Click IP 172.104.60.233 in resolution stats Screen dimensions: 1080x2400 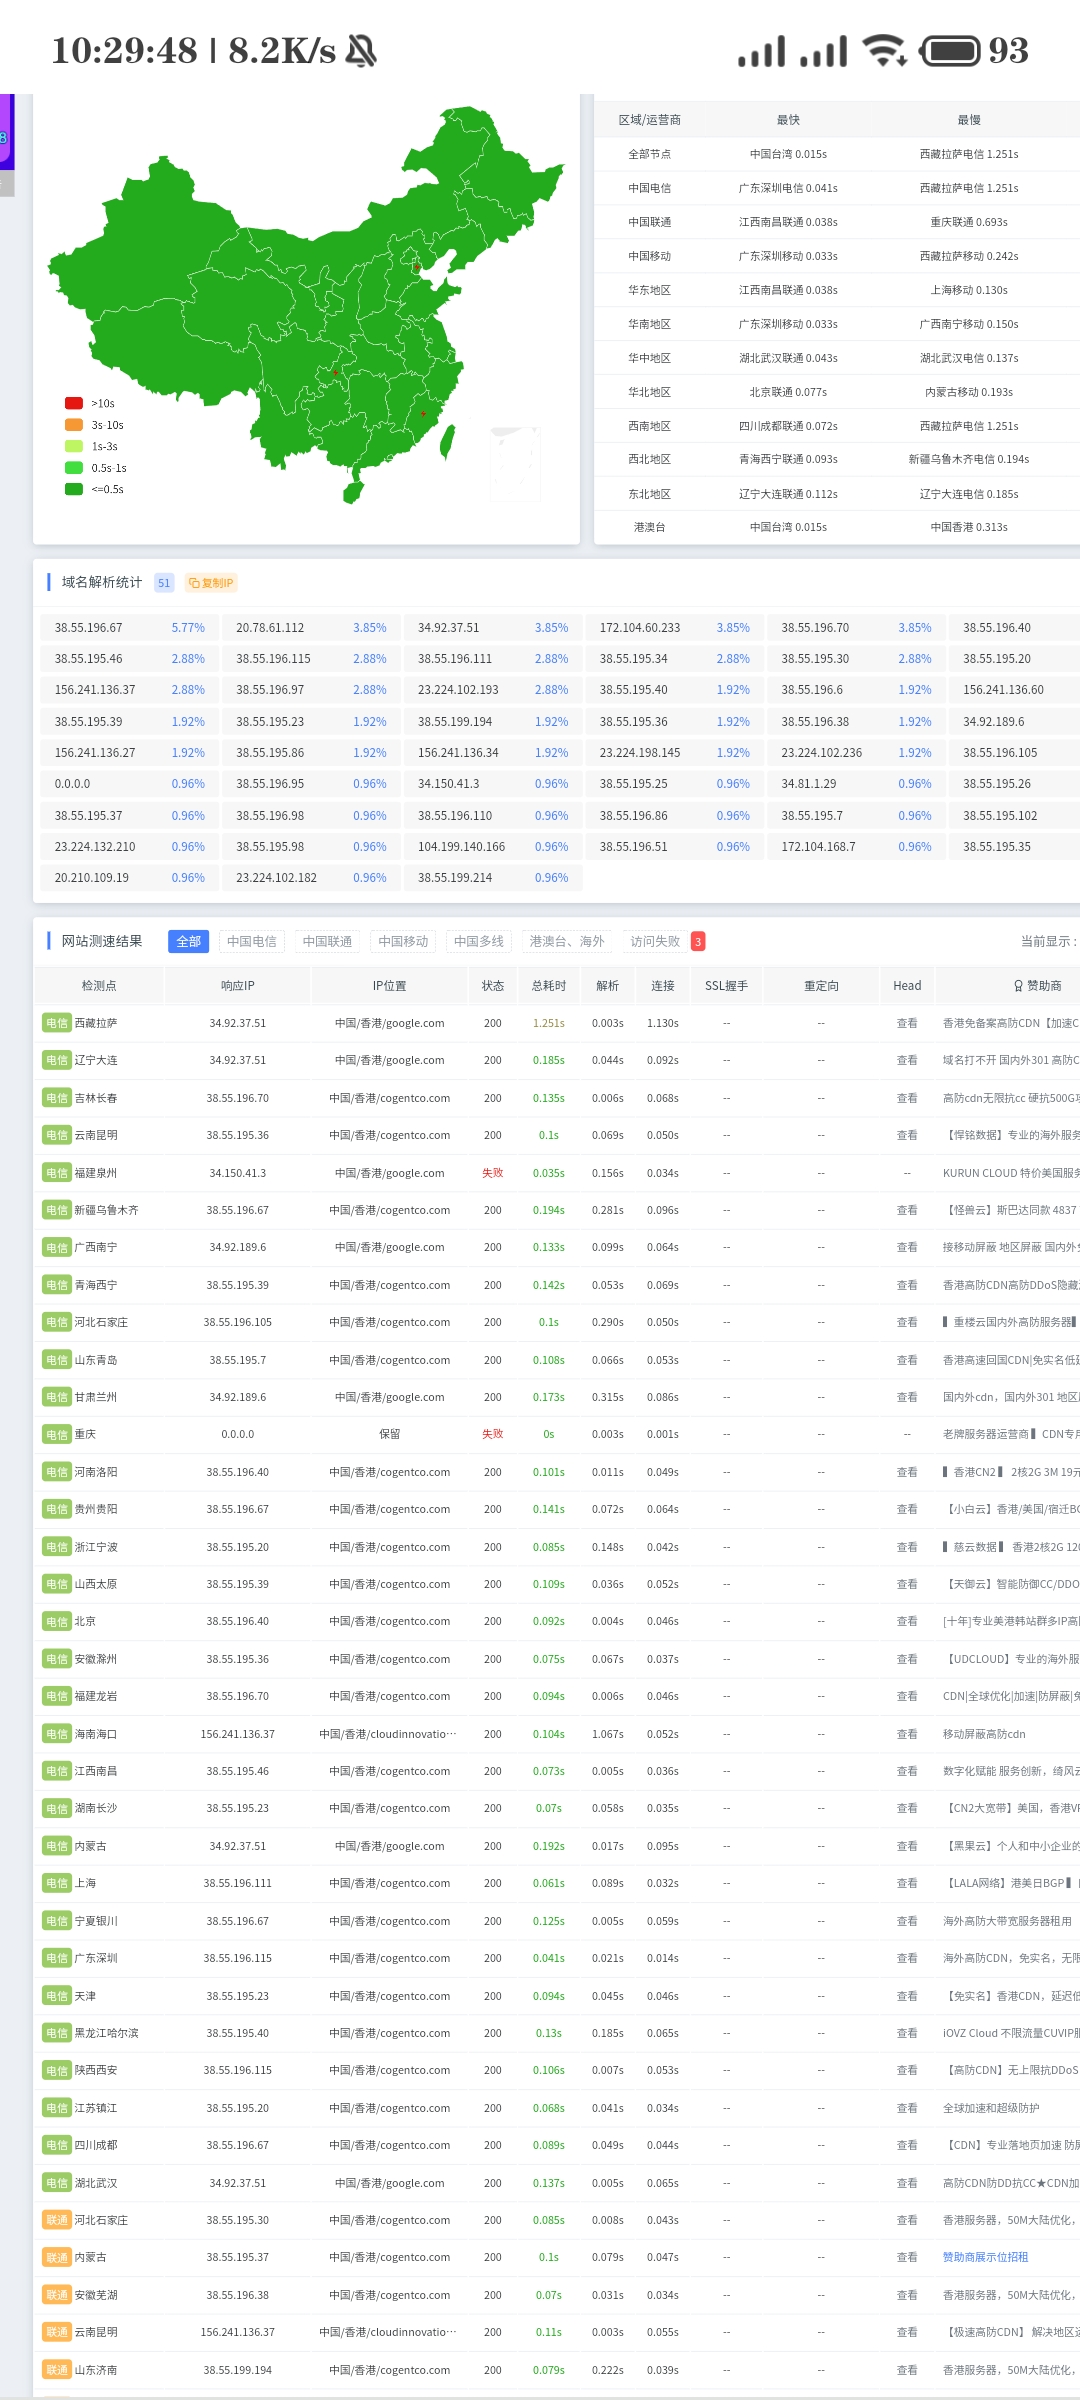point(640,628)
